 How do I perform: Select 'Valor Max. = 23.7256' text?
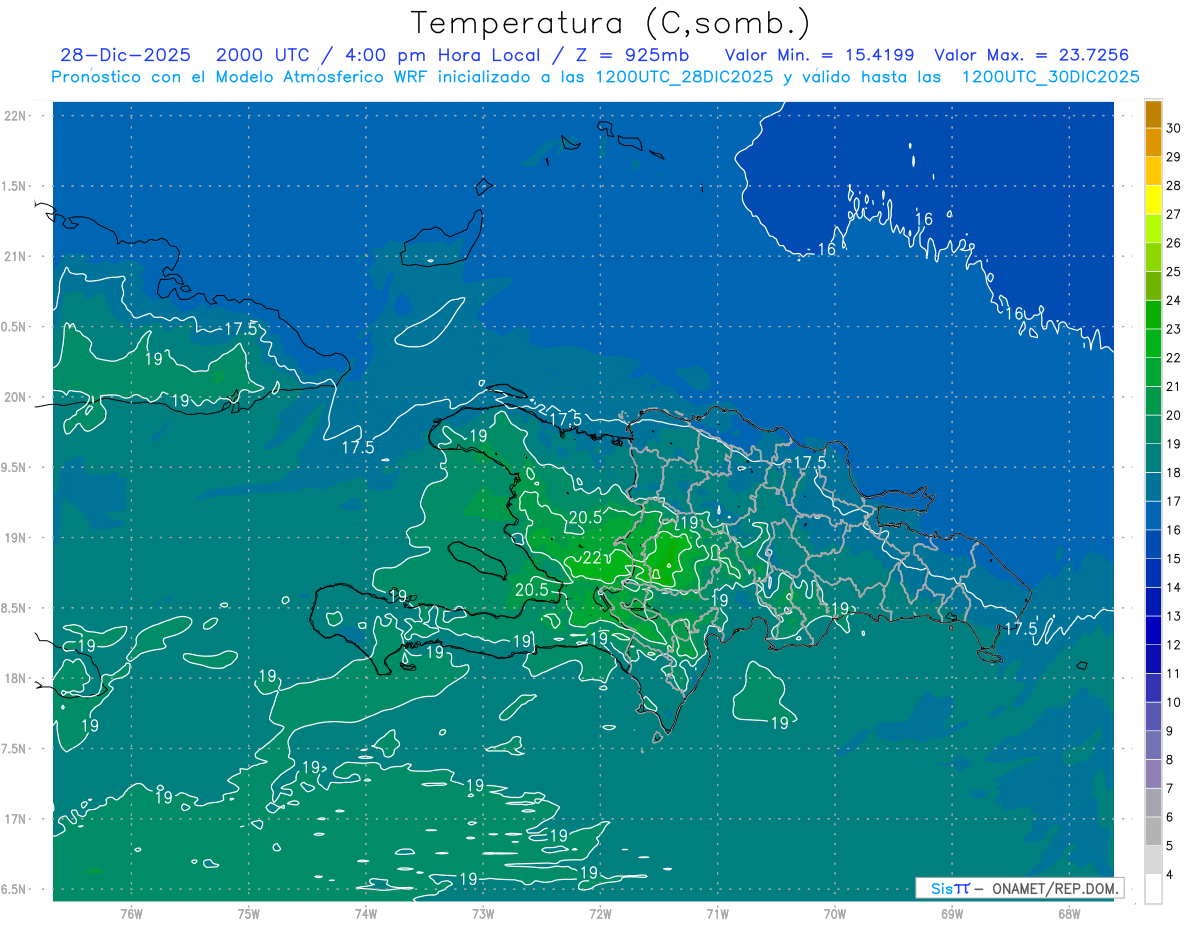click(x=1031, y=55)
